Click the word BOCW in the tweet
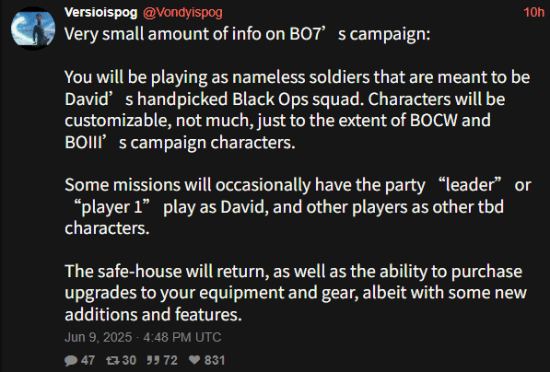Viewport: 550px width, 372px height. coord(434,121)
